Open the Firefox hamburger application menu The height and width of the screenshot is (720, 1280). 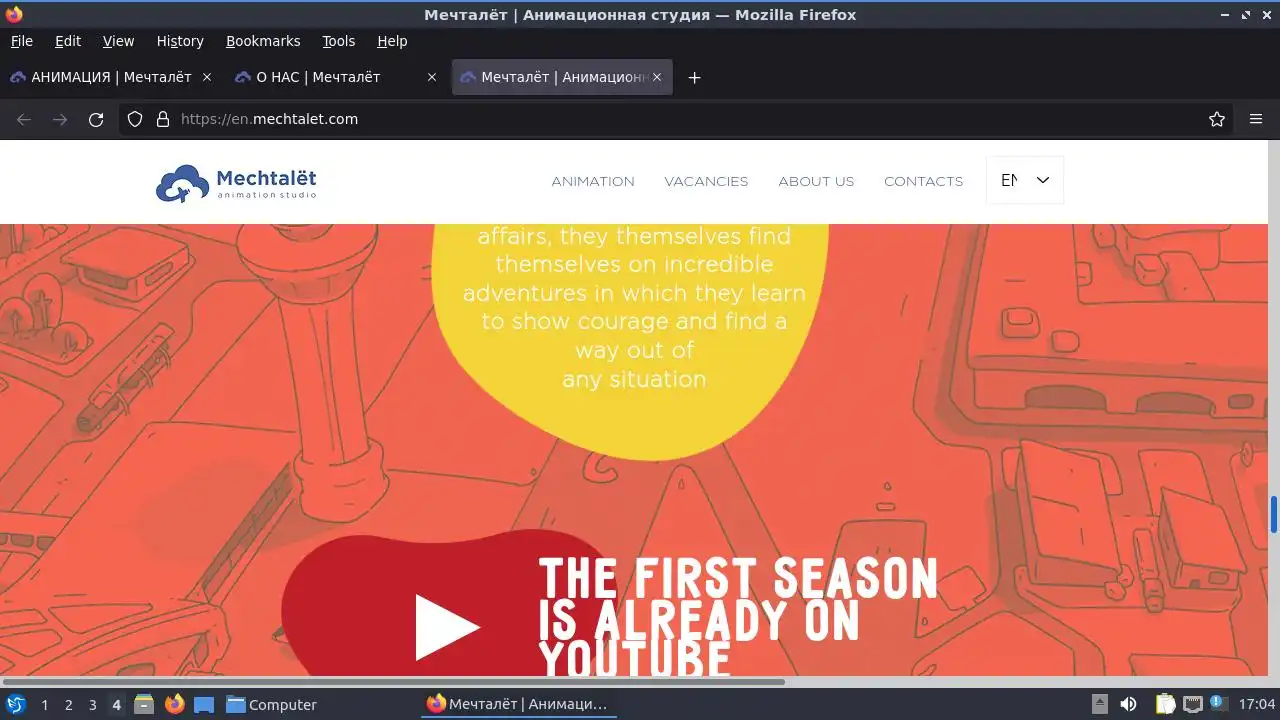tap(1256, 119)
